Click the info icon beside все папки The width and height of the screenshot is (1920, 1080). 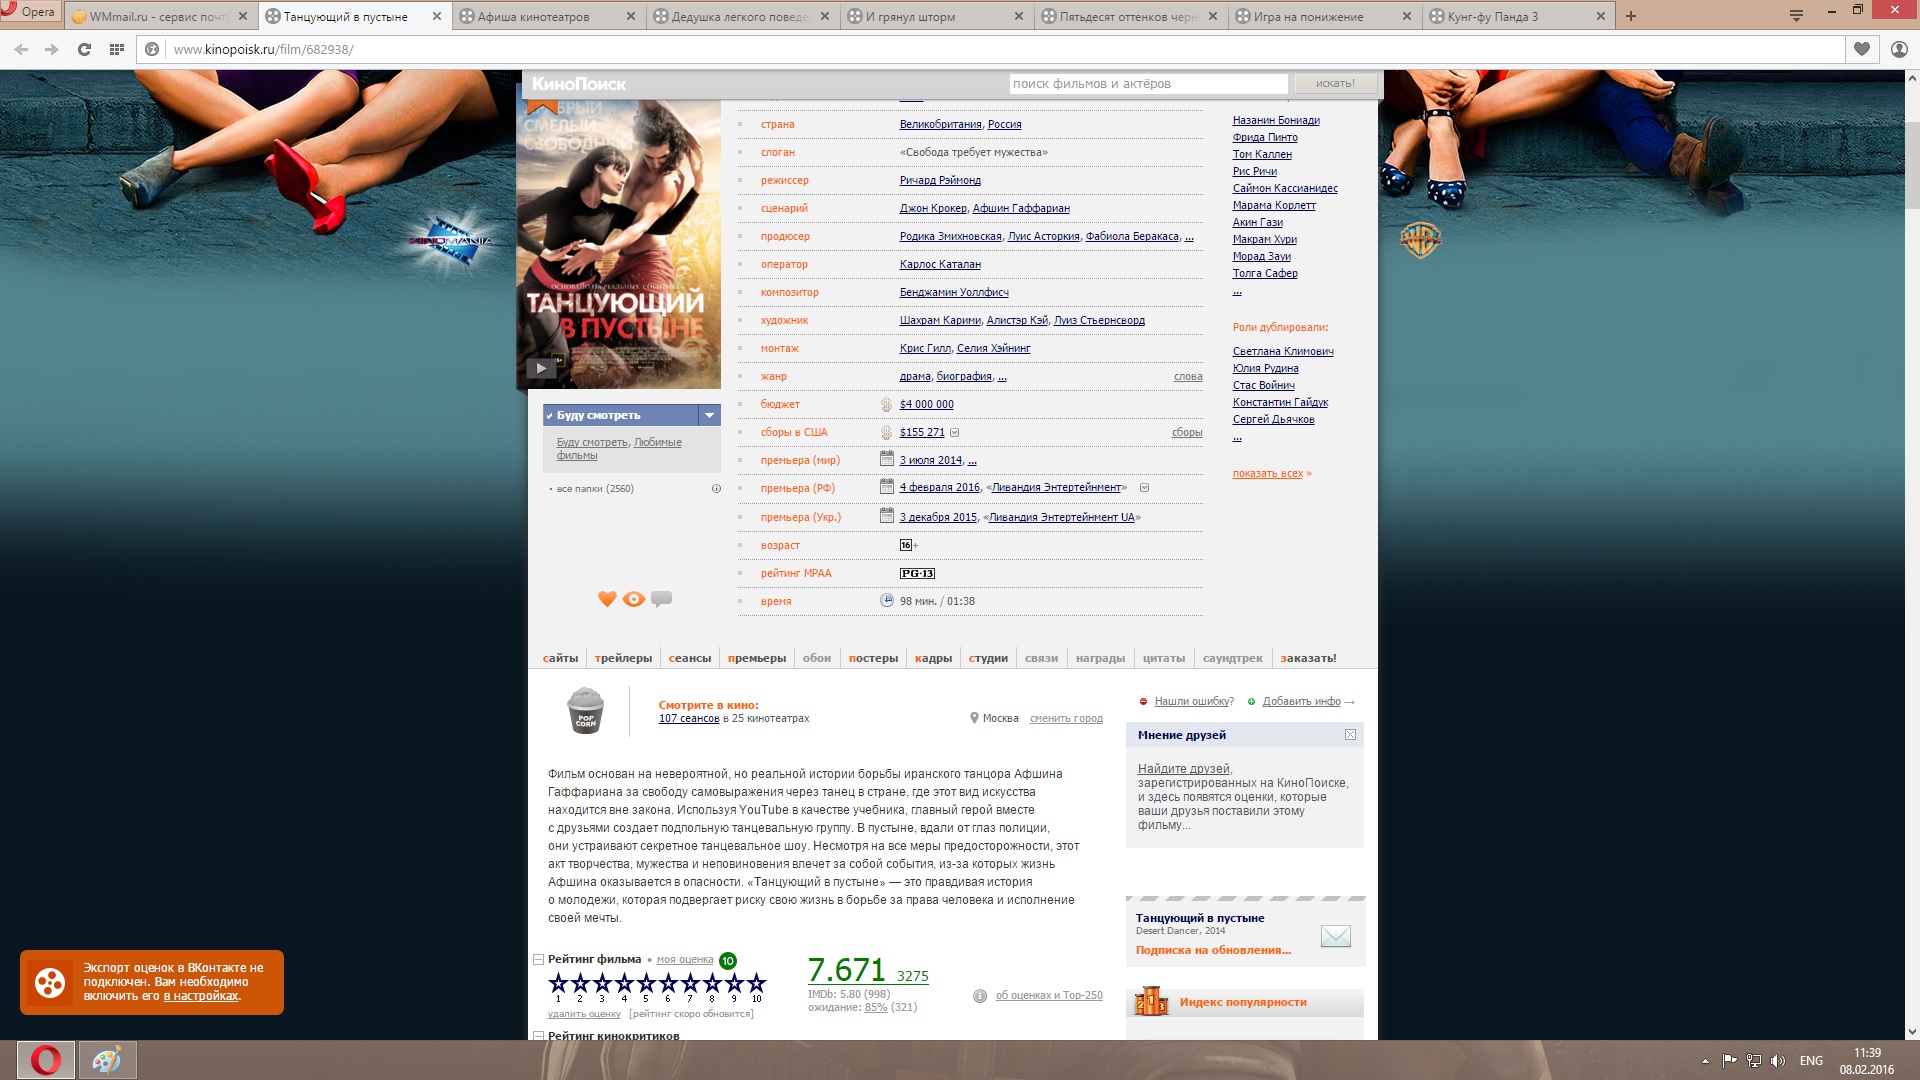716,489
